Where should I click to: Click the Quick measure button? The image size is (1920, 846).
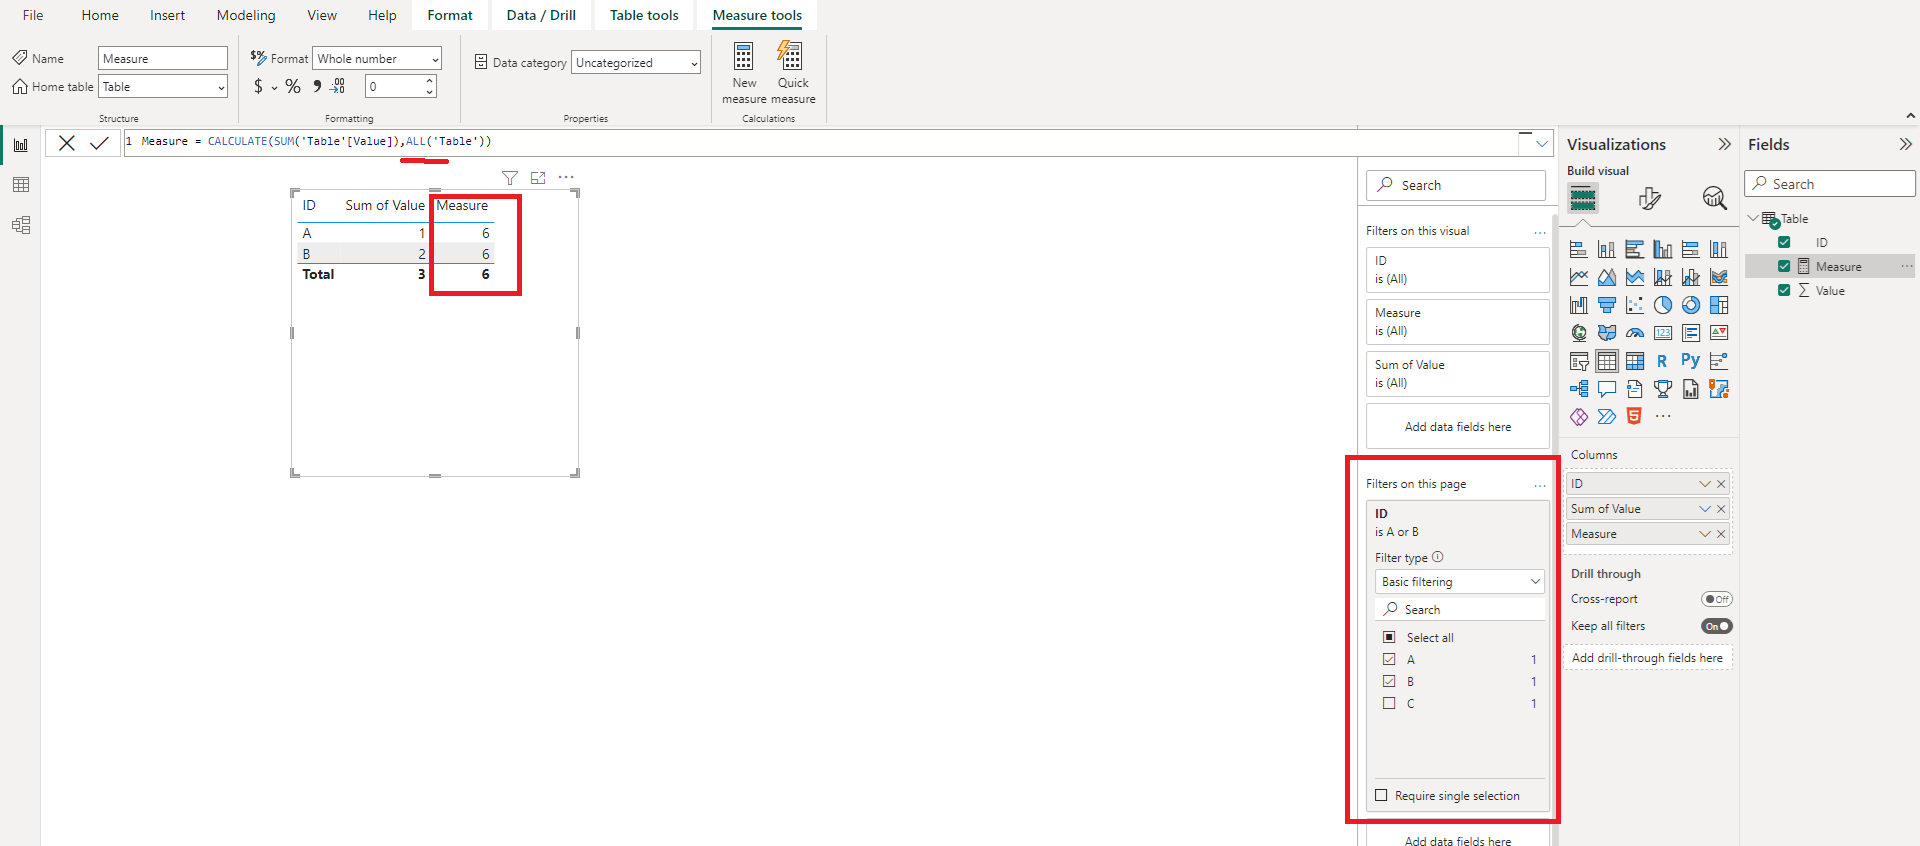point(793,73)
